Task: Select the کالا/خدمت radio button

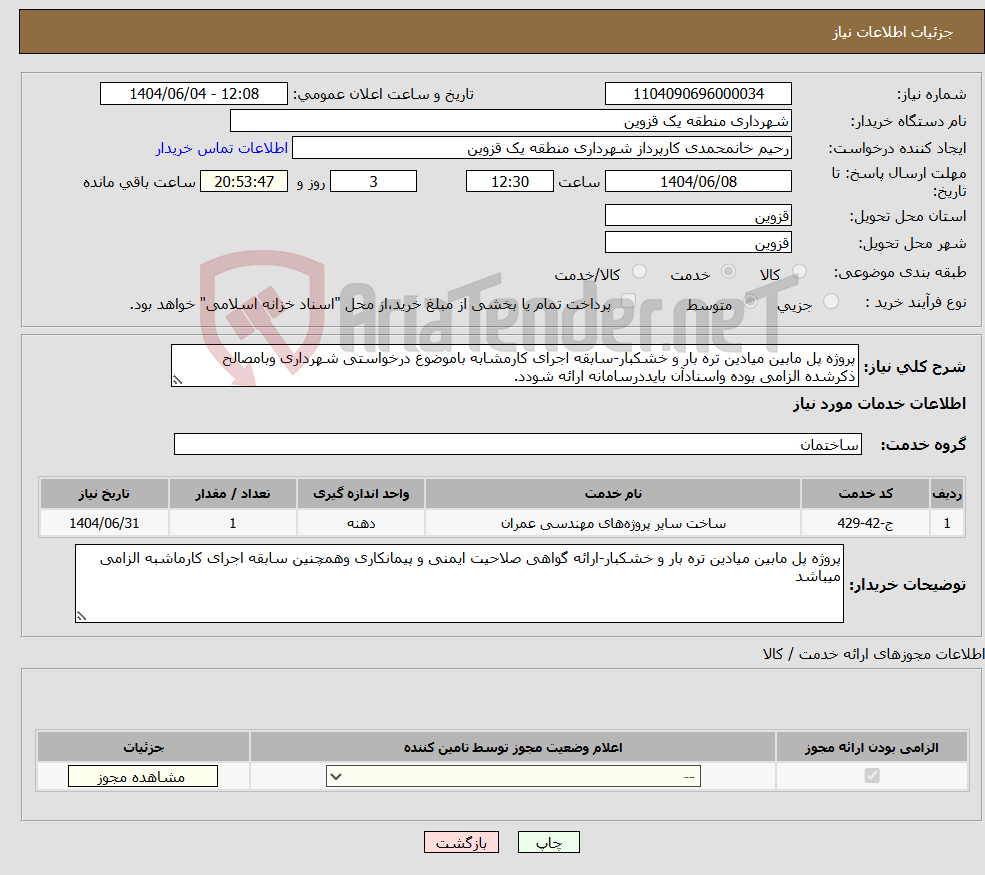Action: coord(638,270)
